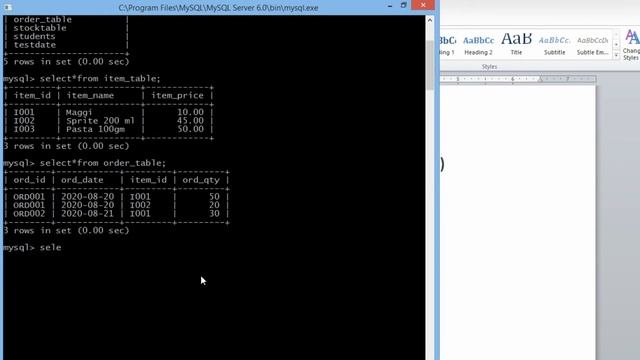Click the mysql.exe window system menu icon
Image resolution: width=640 pixels, height=360 pixels.
(7, 7)
